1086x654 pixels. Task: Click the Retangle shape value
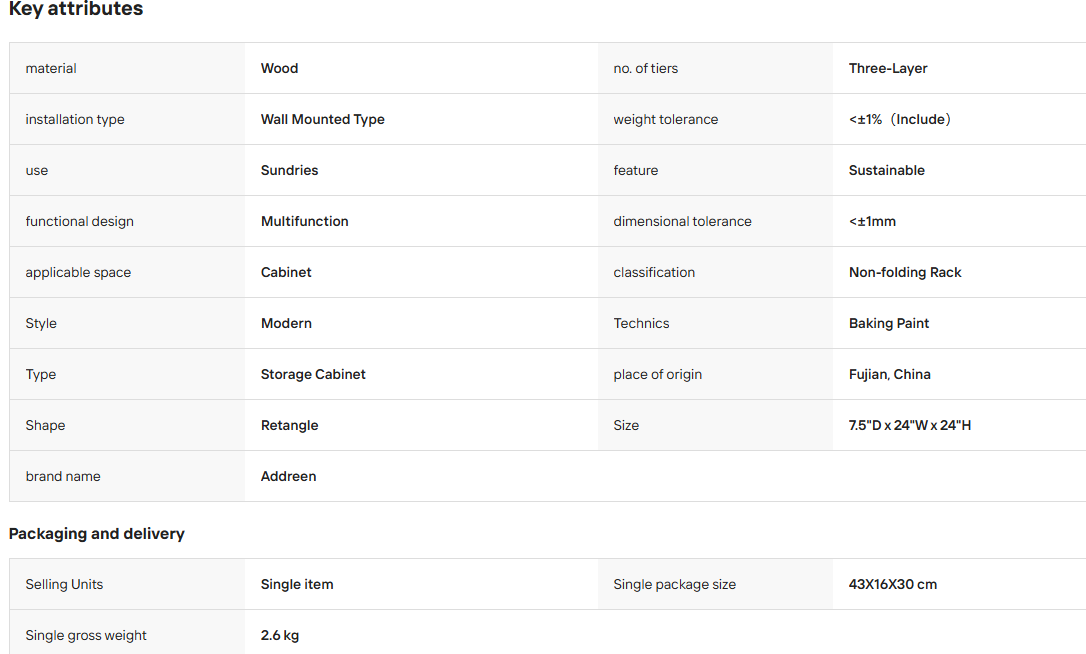(x=290, y=425)
